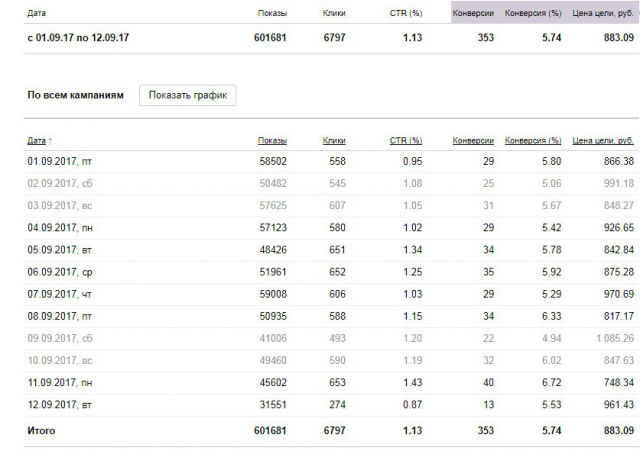640x454 pixels.
Task: Click impressions value 58502
Action: click(x=273, y=161)
